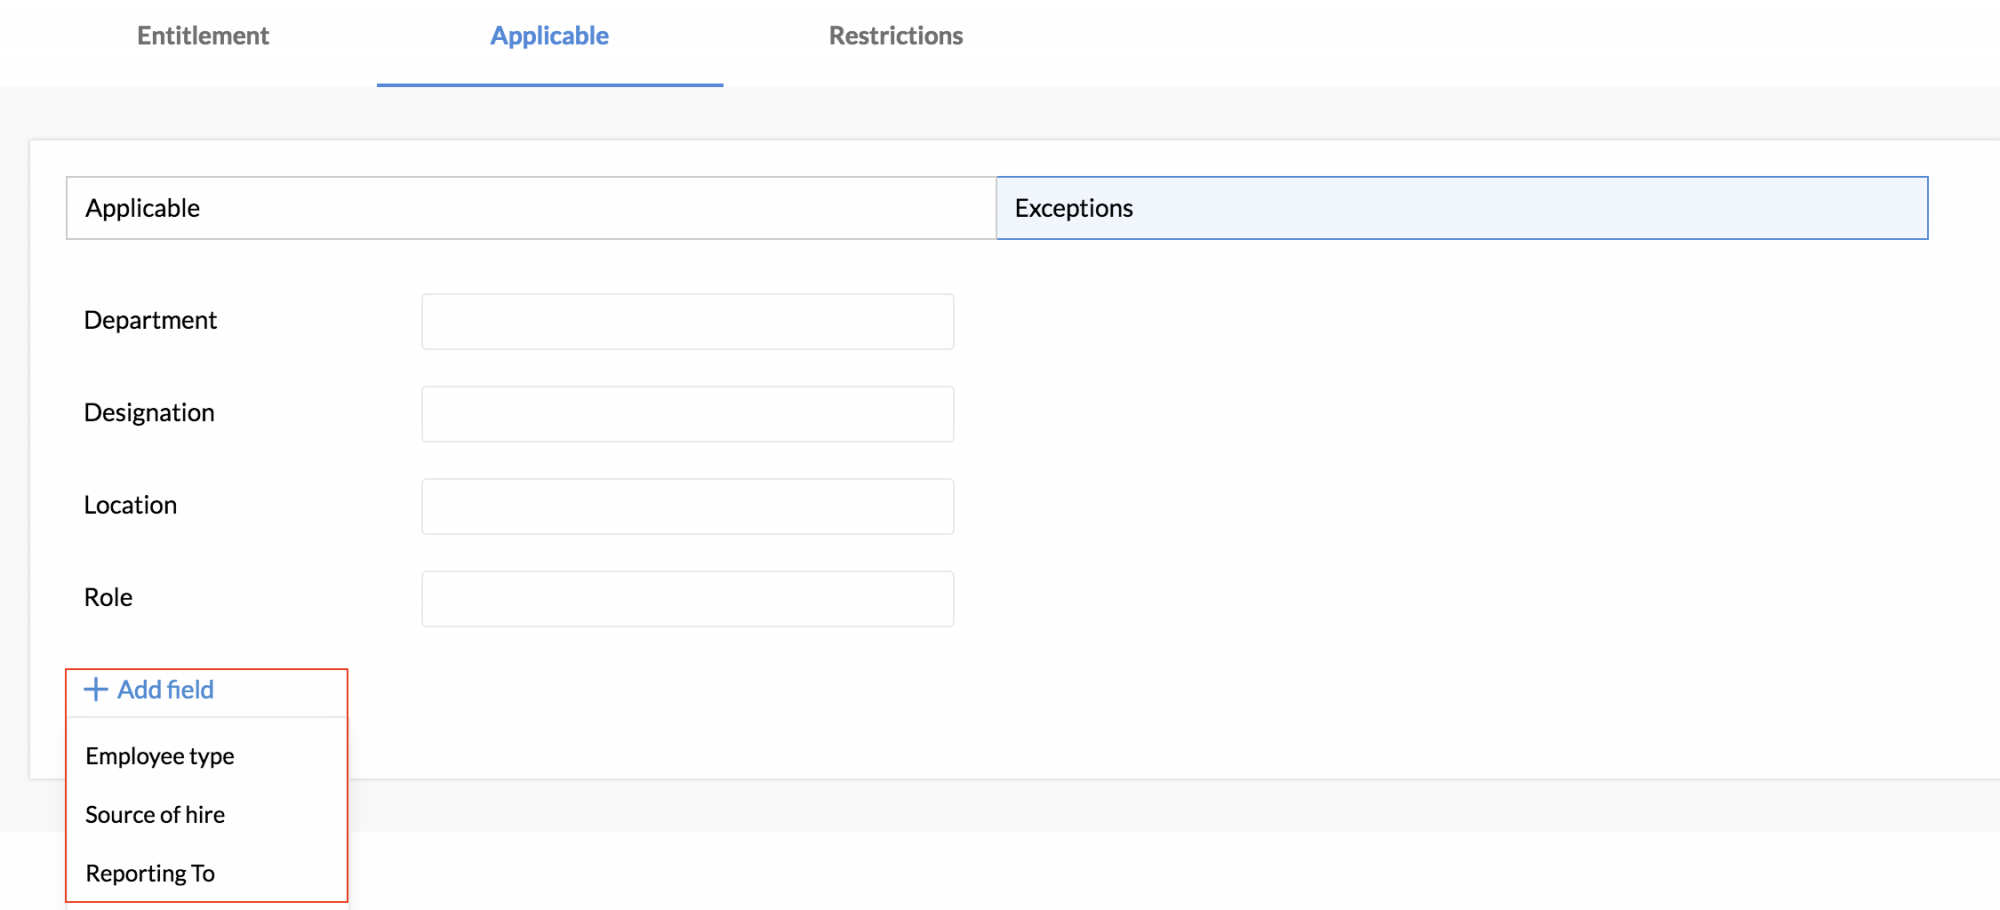Switch to the Restrictions tab
Image resolution: width=2000 pixels, height=910 pixels.
tap(895, 36)
